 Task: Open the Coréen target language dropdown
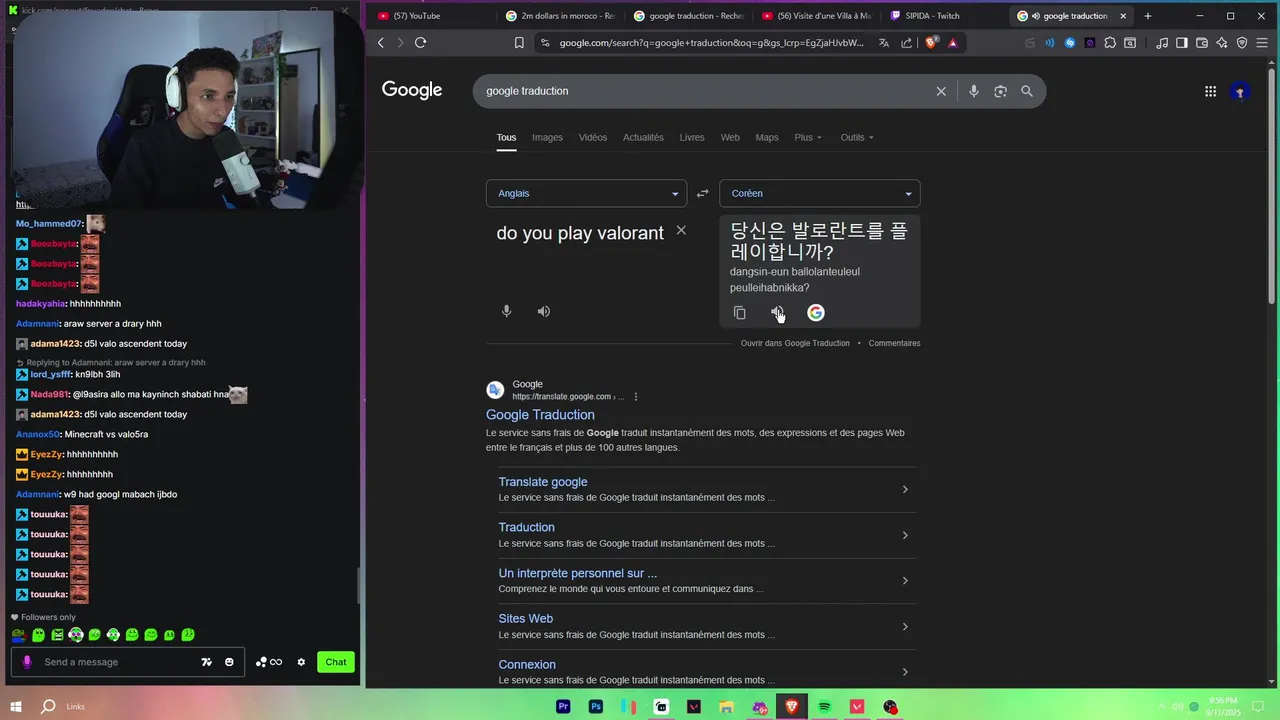pyautogui.click(x=819, y=193)
